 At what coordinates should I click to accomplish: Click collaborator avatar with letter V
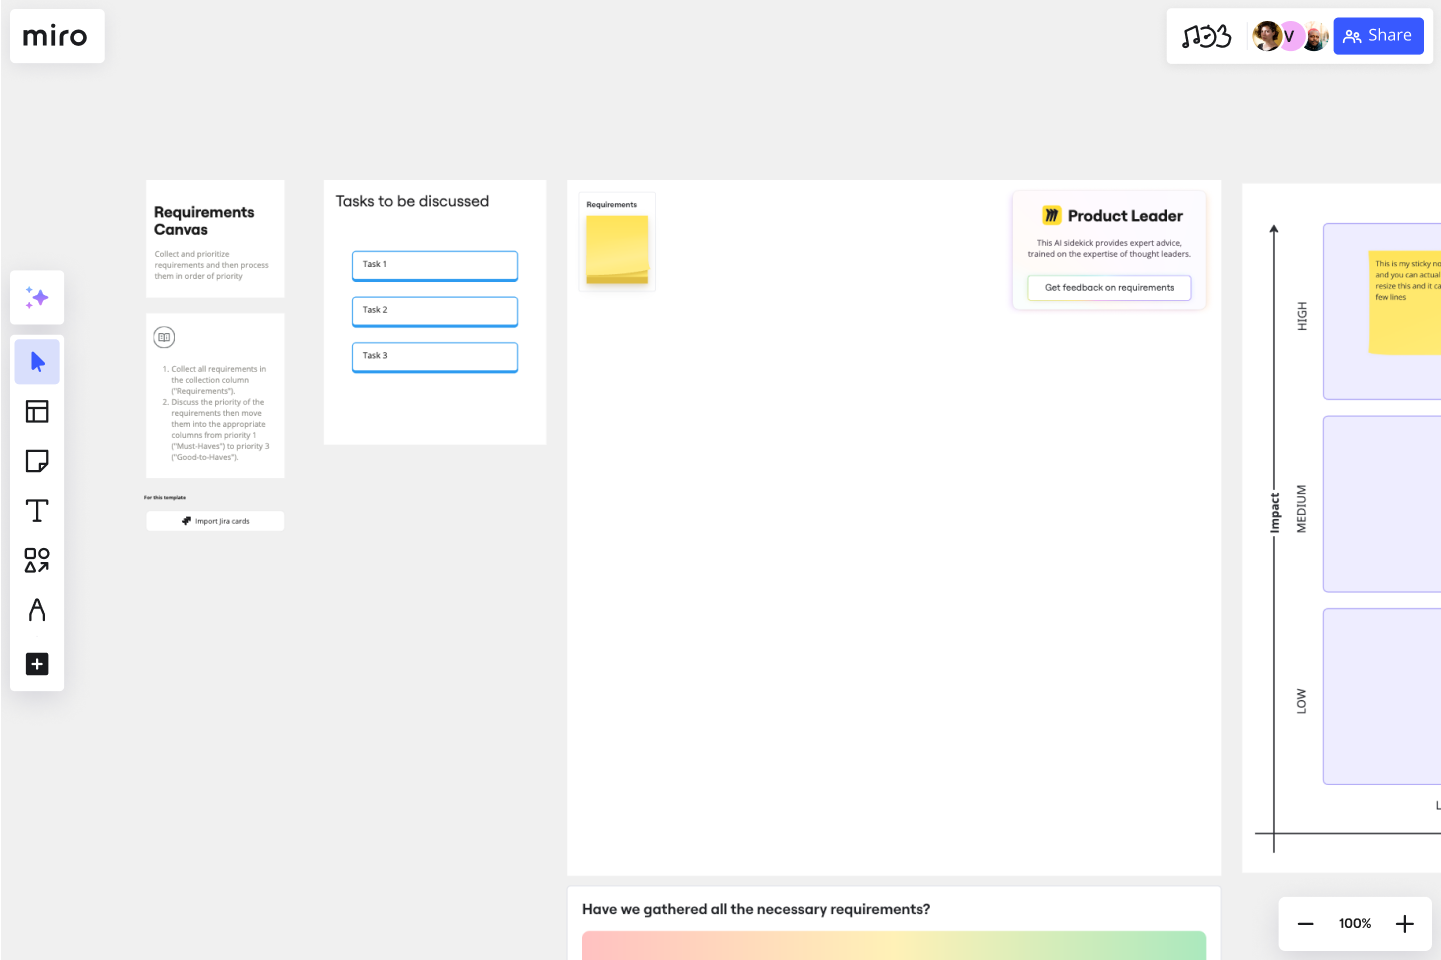(1290, 36)
